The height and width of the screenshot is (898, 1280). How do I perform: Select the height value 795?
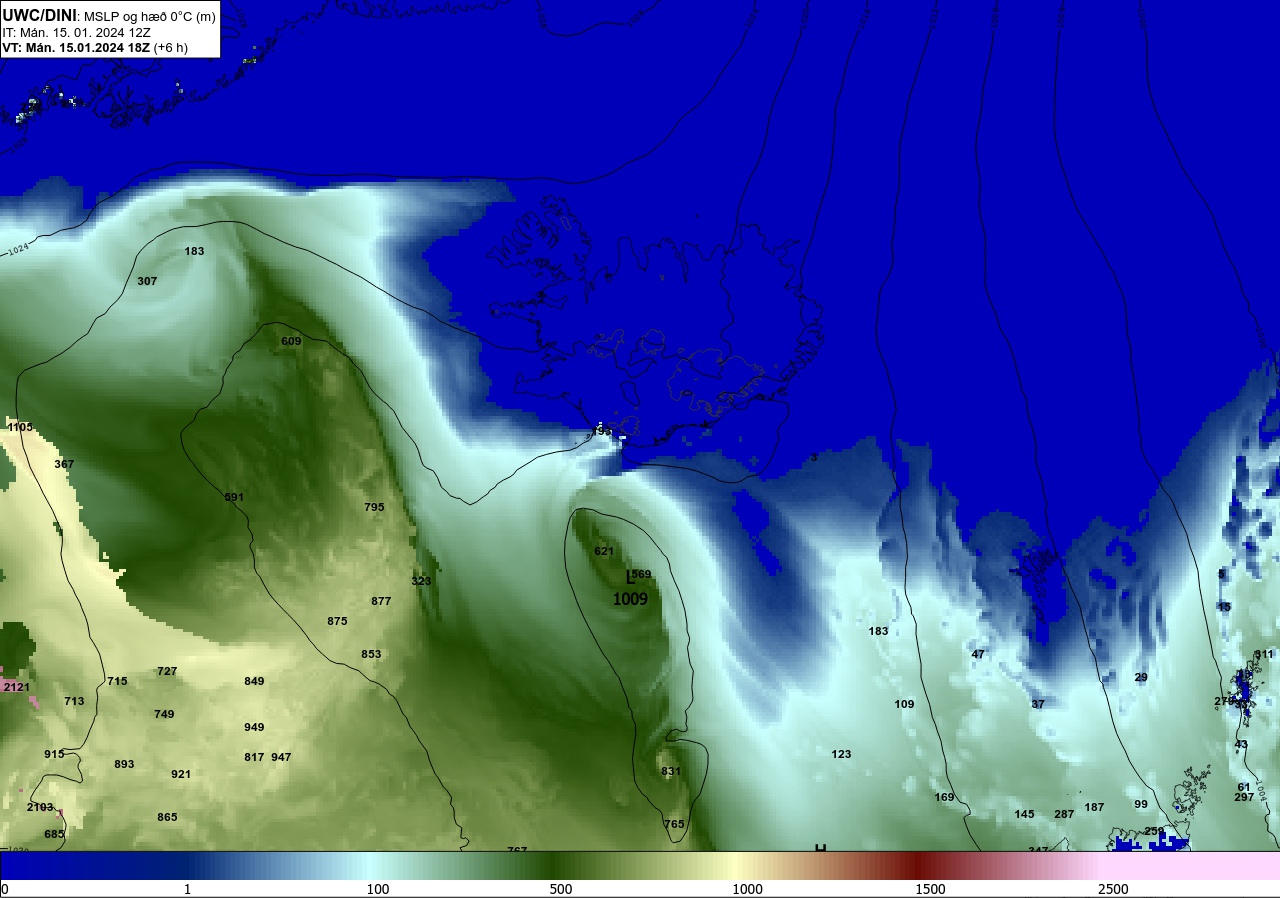(x=374, y=507)
